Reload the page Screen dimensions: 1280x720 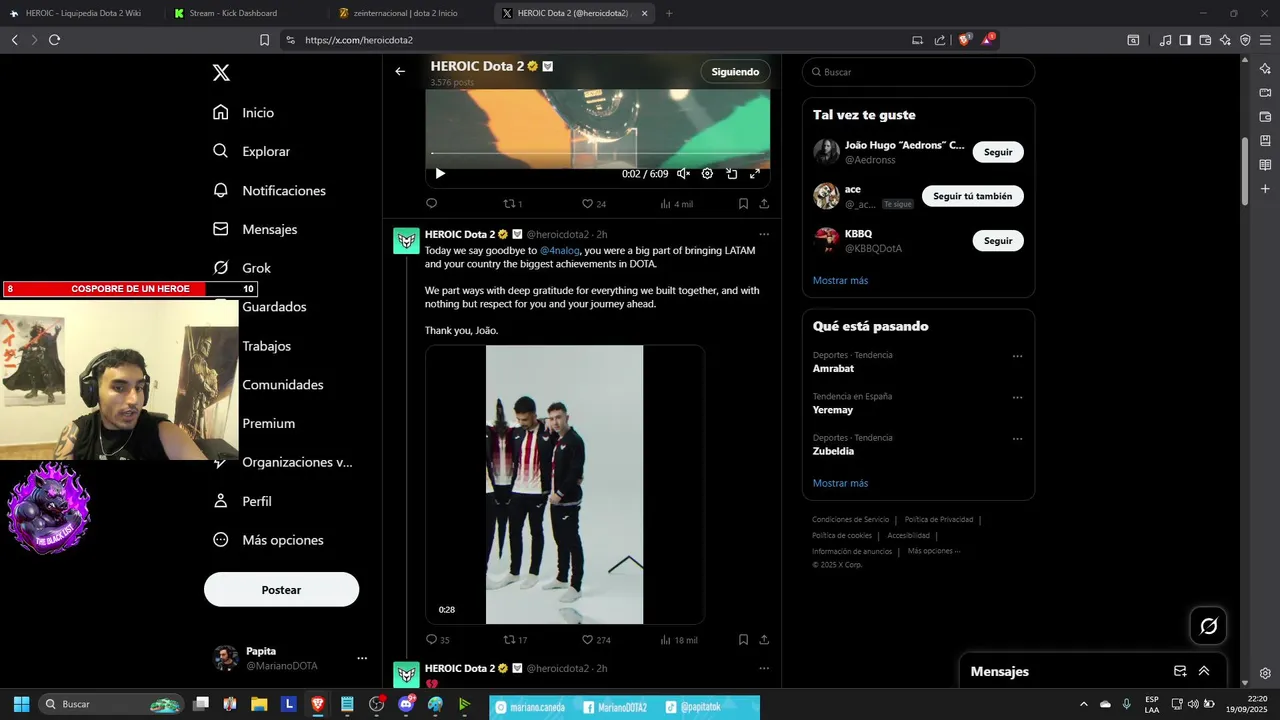click(x=54, y=40)
